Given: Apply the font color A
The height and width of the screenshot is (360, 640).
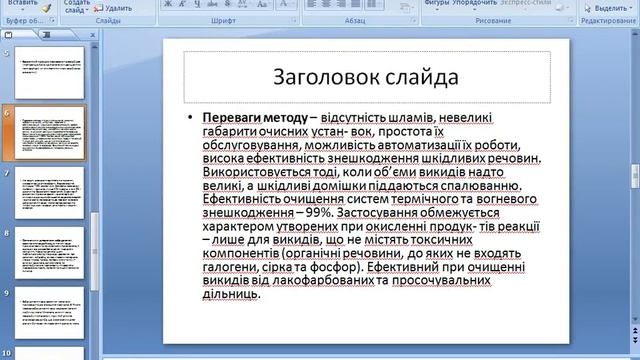Looking at the screenshot, I should click(x=285, y=4).
